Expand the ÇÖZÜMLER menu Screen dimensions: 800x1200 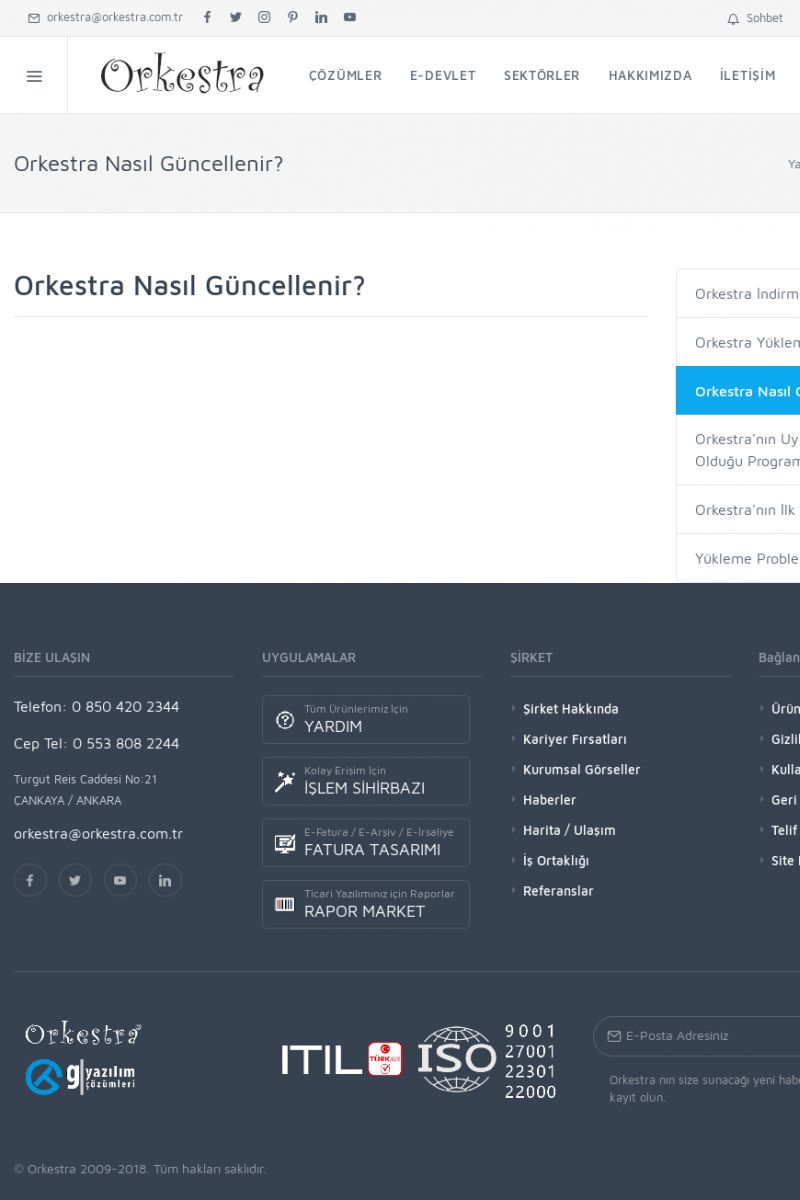(345, 76)
